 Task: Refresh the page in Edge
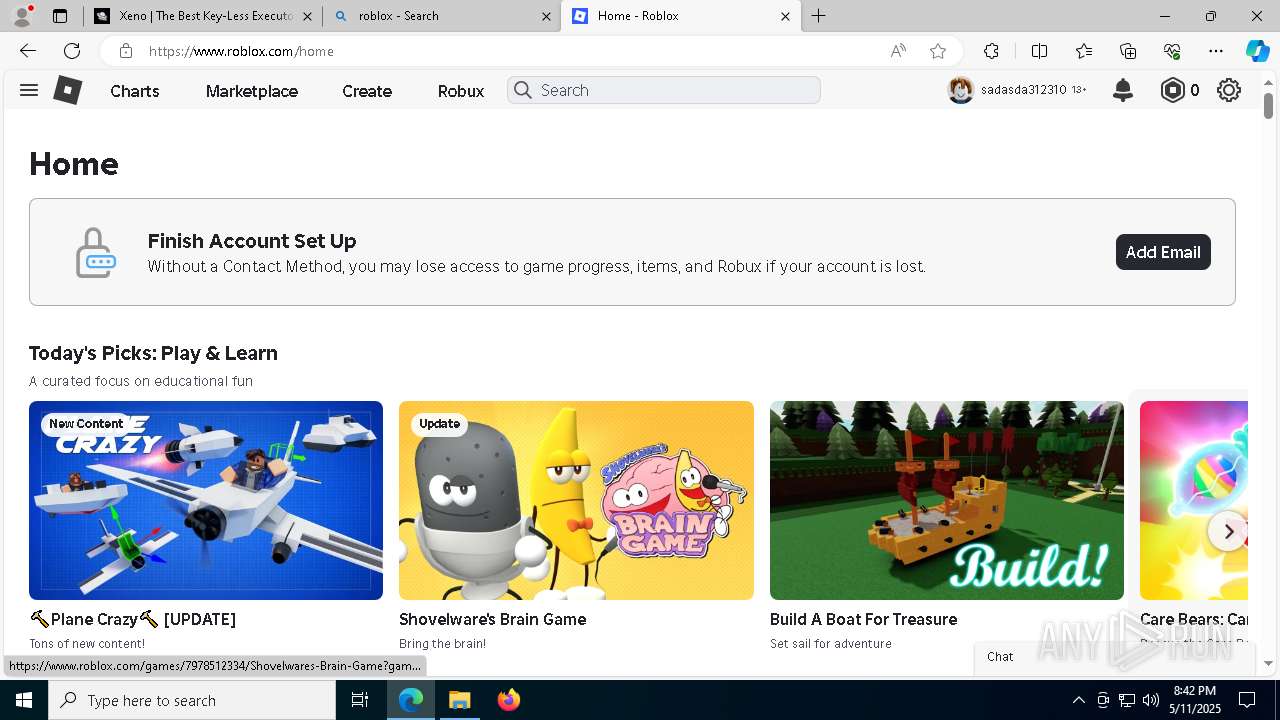coord(72,51)
